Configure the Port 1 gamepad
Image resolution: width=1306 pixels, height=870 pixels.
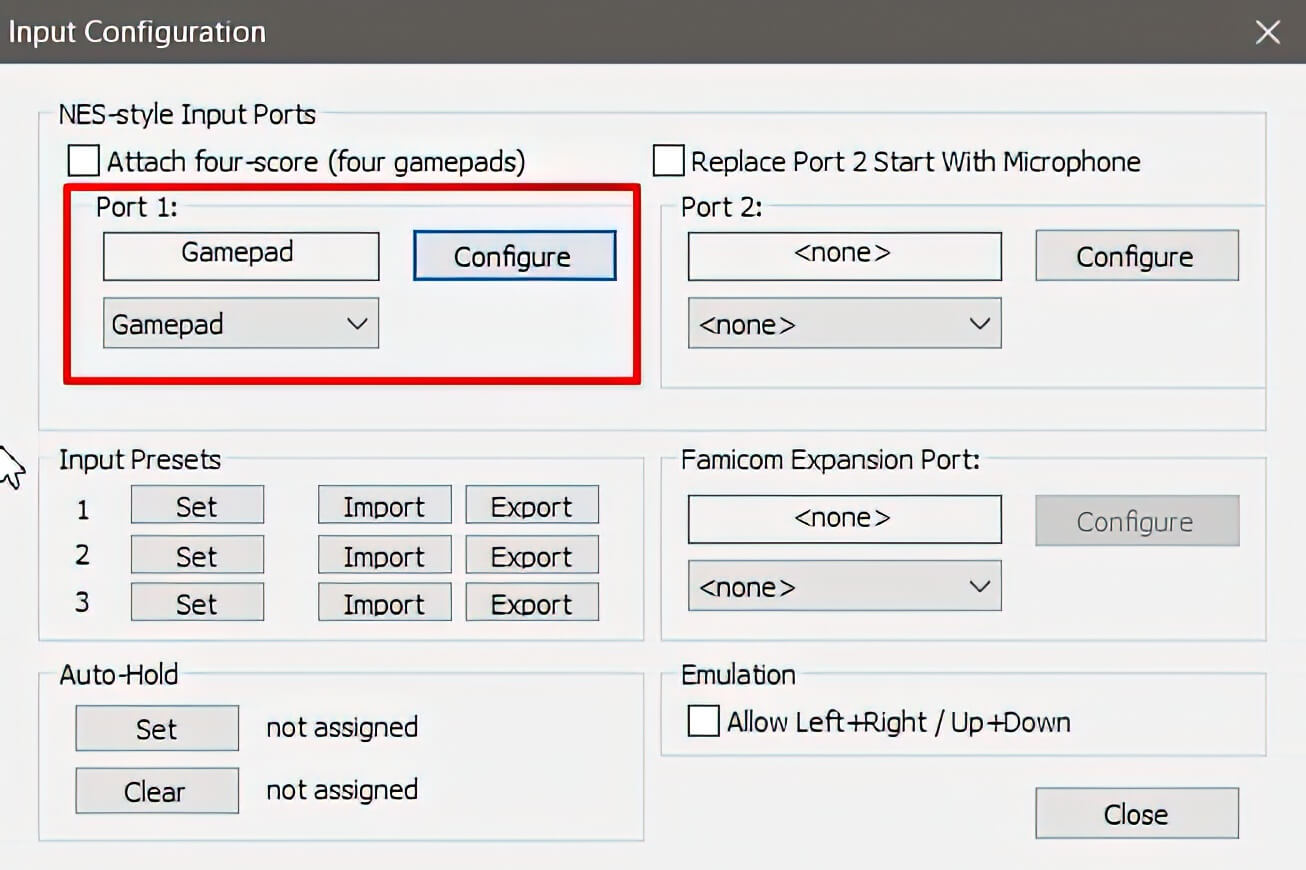[x=513, y=256]
